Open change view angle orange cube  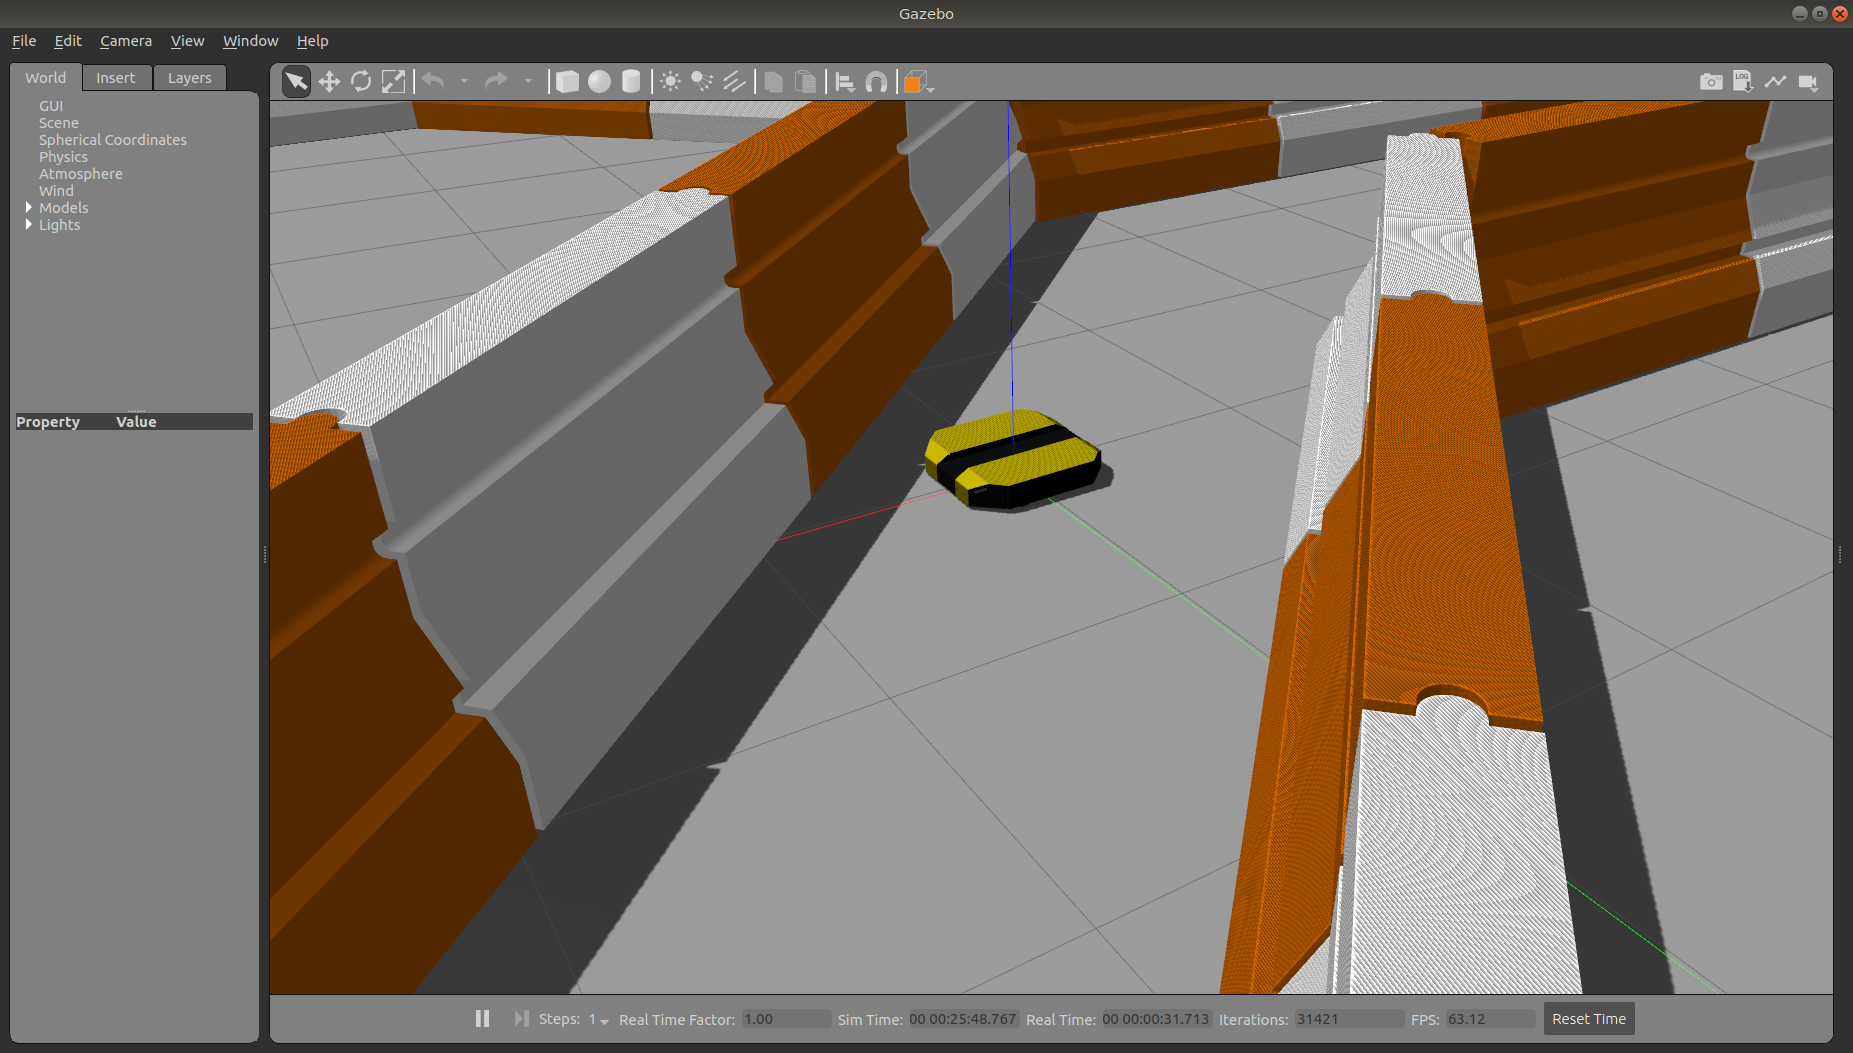[x=916, y=82]
